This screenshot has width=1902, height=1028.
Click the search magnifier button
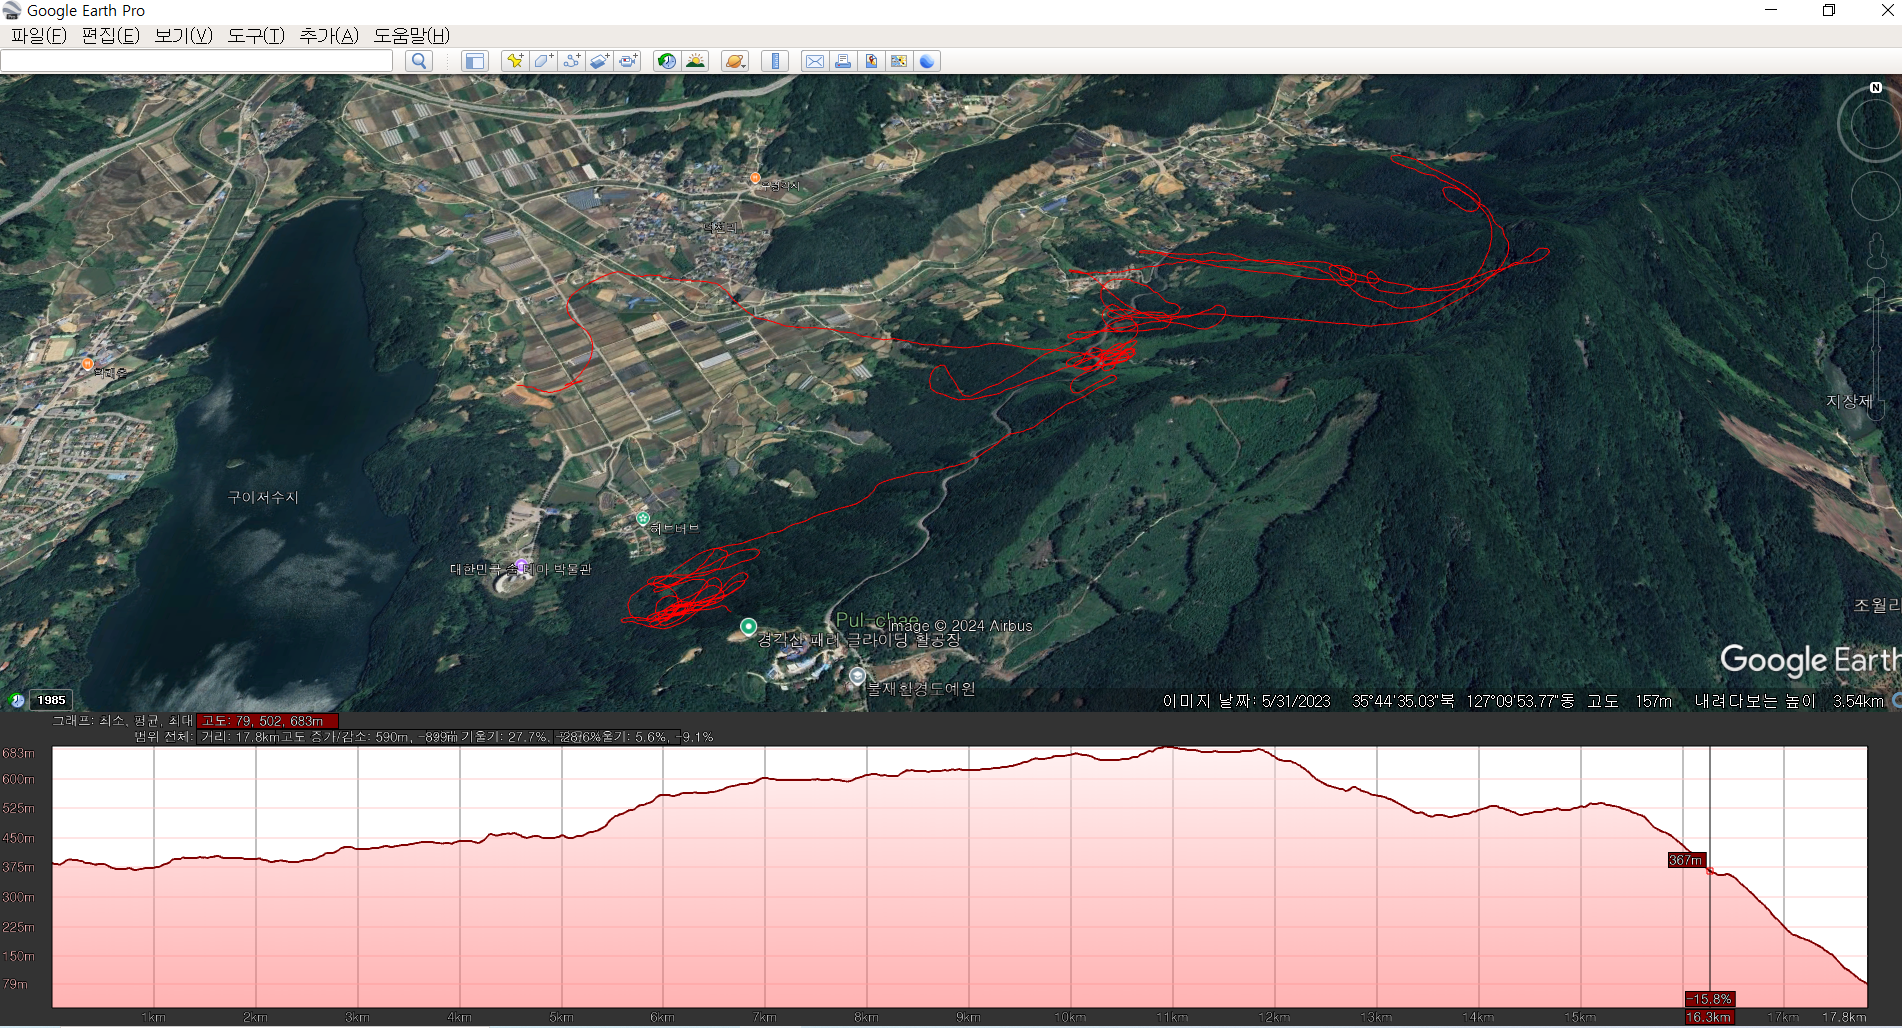[x=419, y=61]
